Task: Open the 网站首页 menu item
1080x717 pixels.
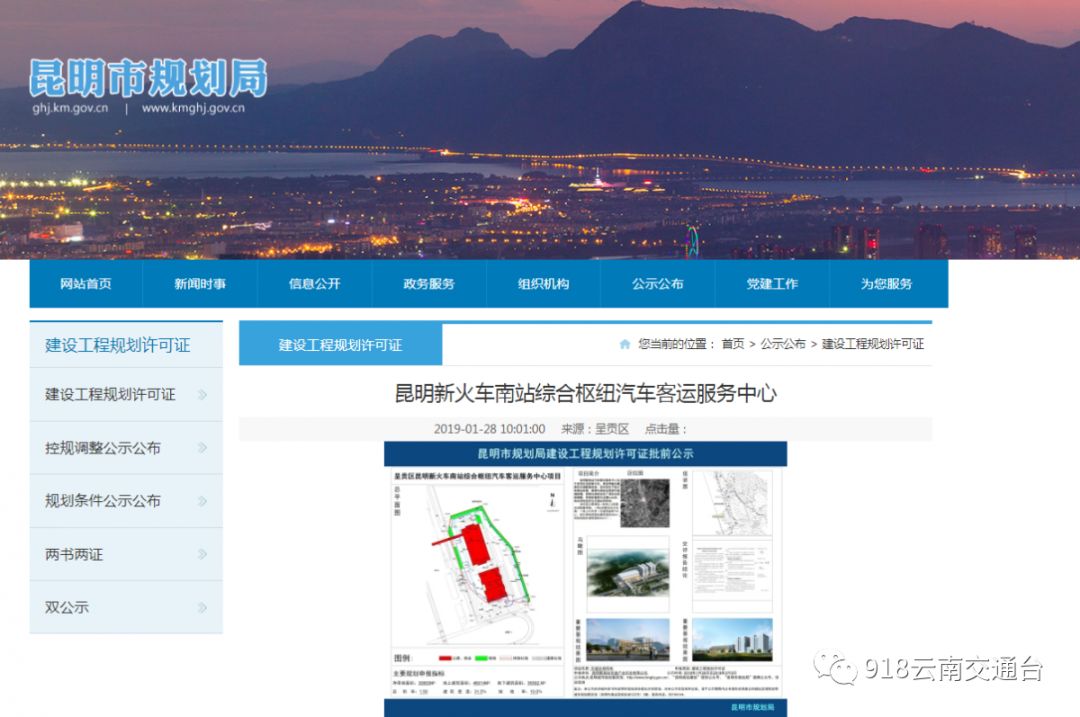Action: click(88, 284)
